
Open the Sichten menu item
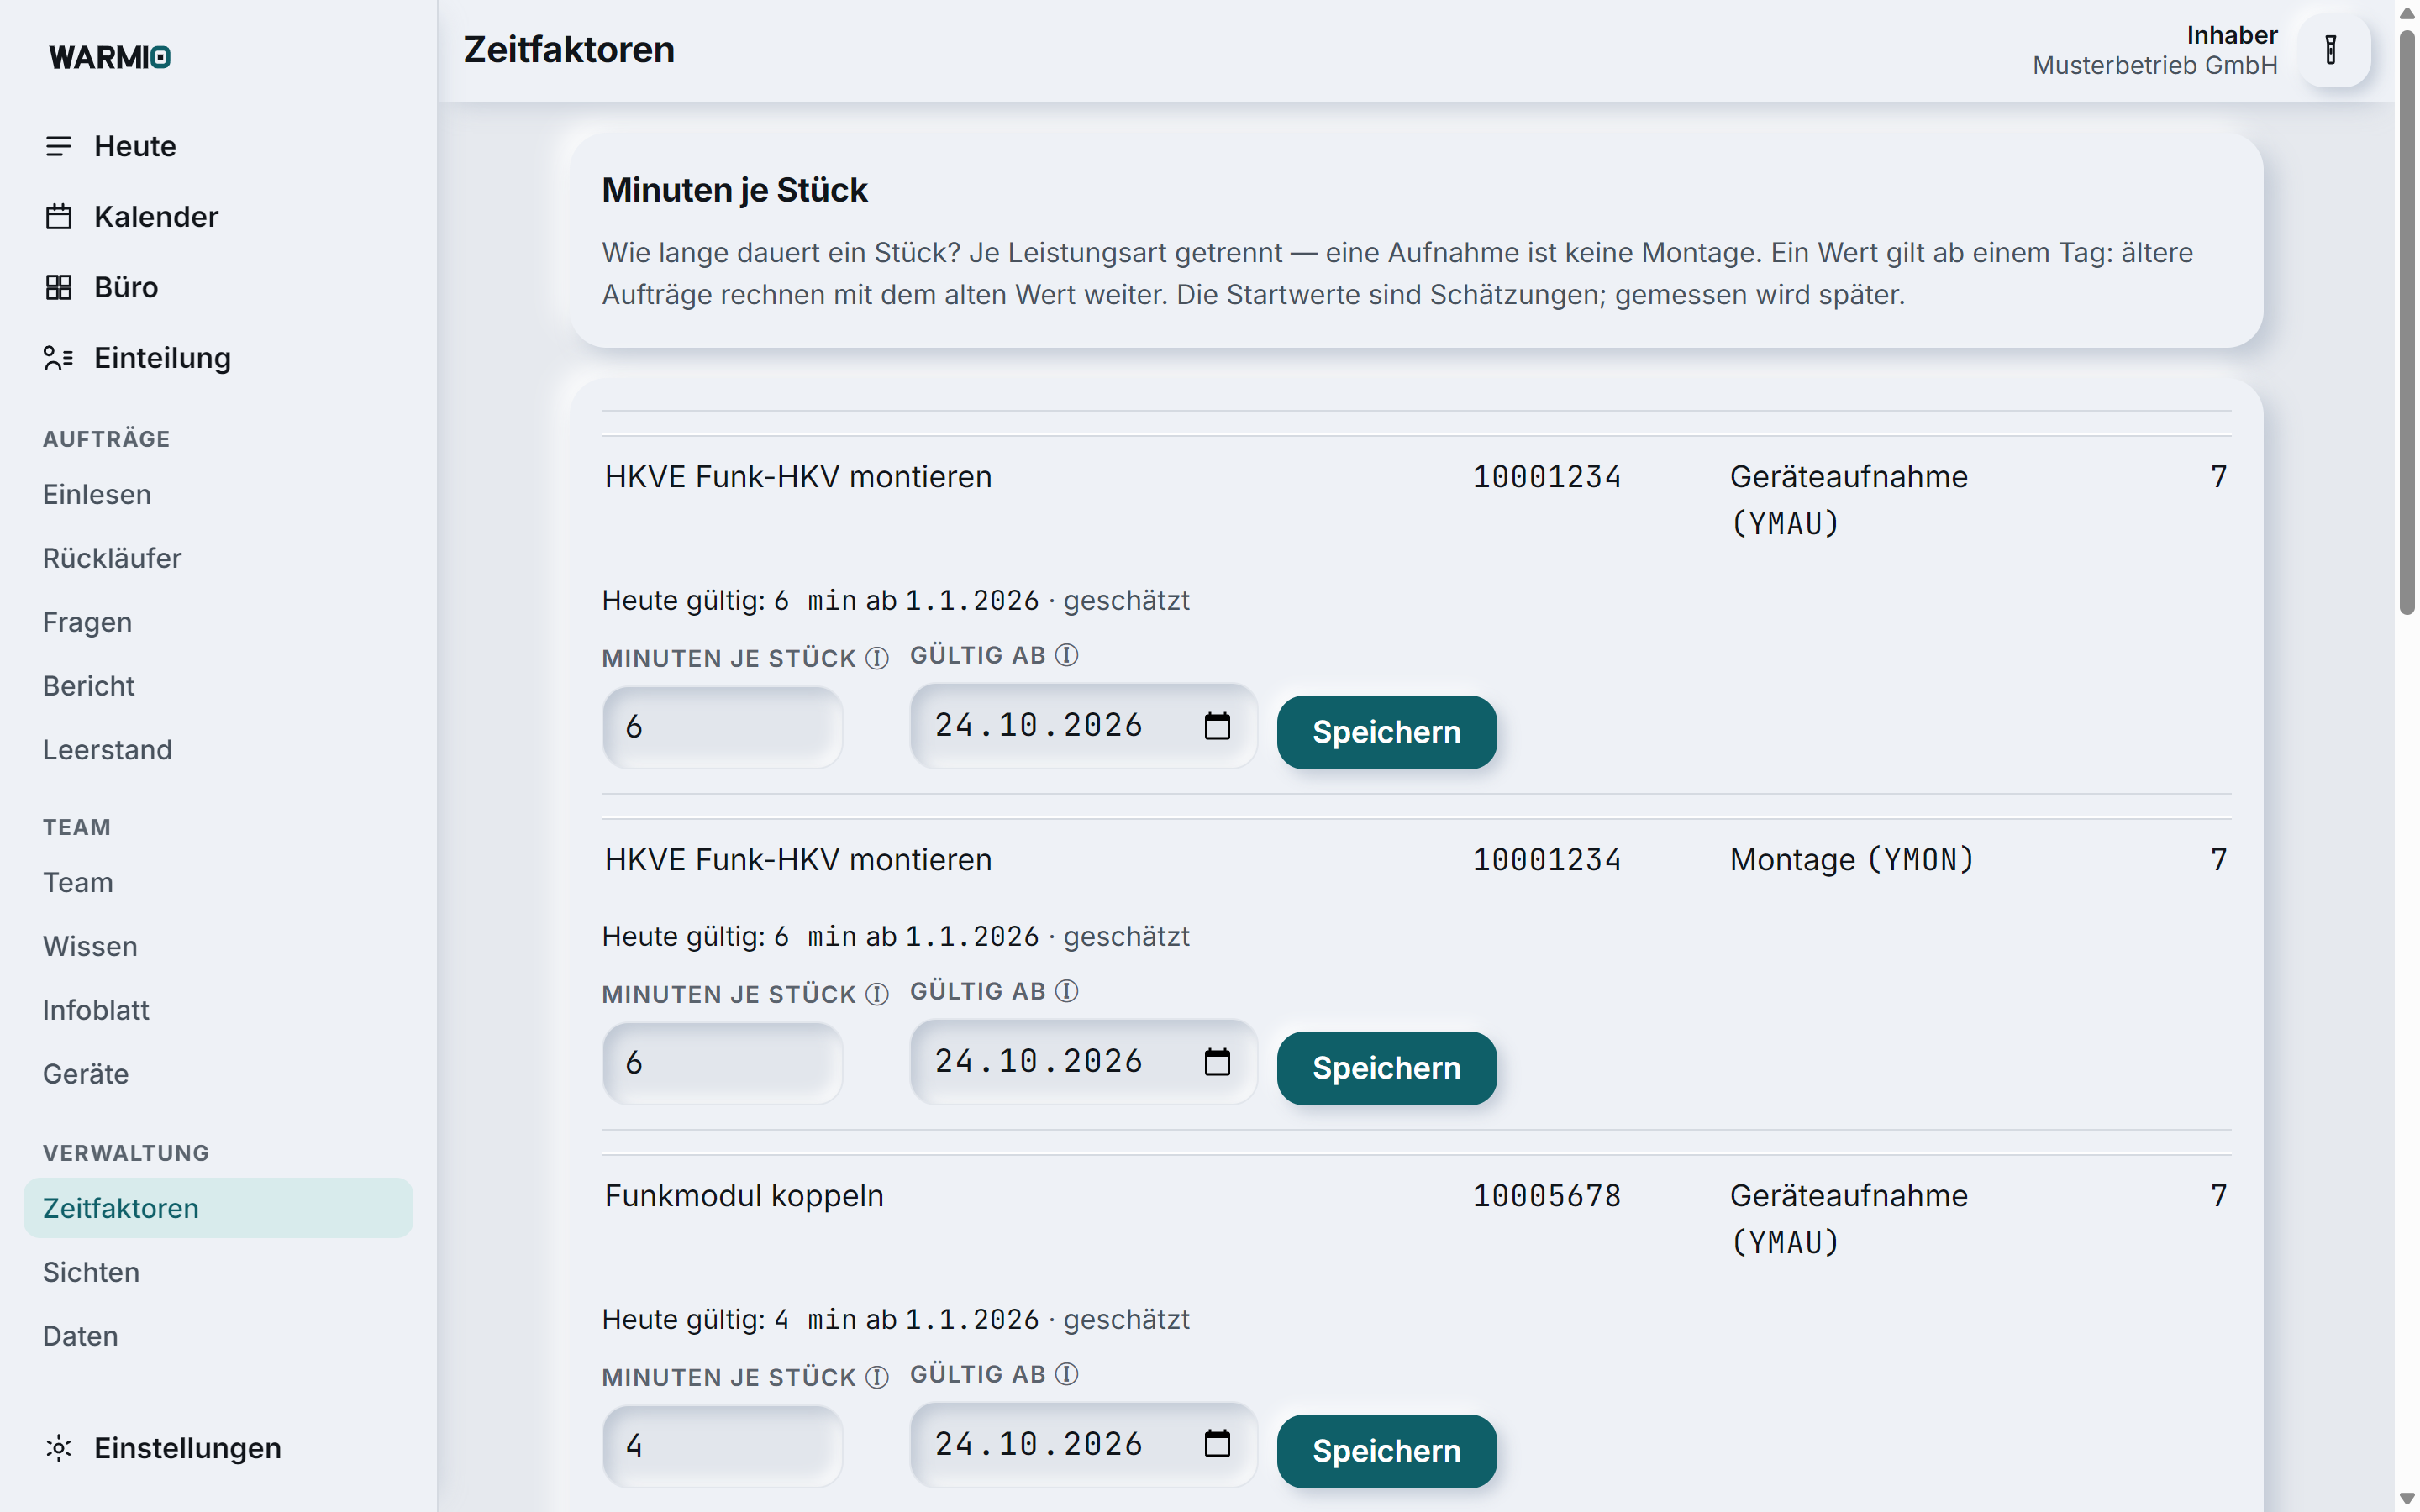coord(91,1272)
